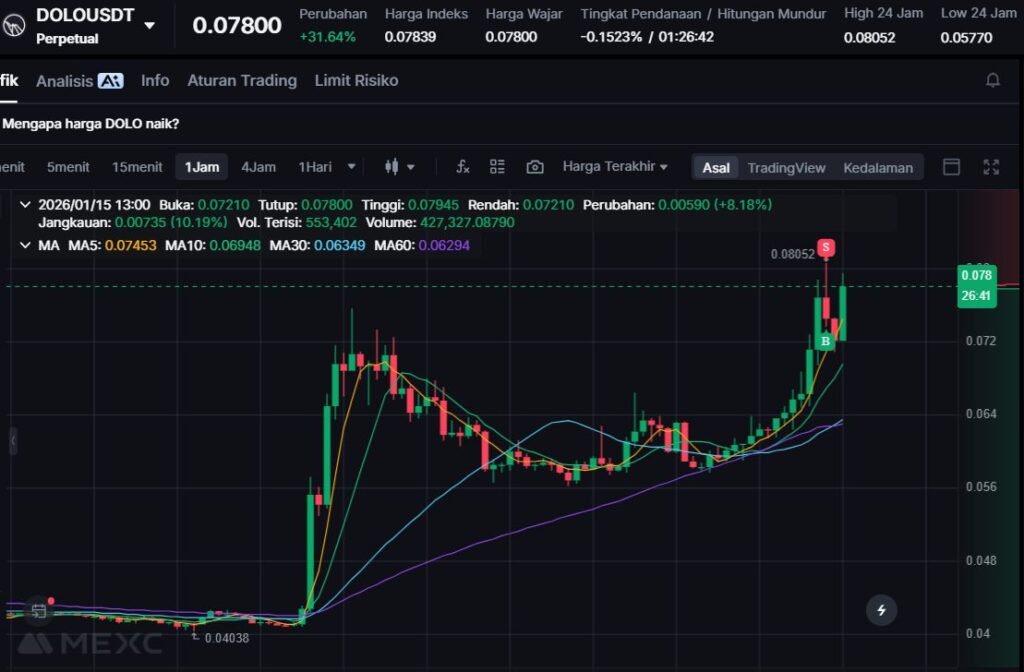Open the candlestick chart type dropdown
The image size is (1024, 672).
tap(400, 167)
